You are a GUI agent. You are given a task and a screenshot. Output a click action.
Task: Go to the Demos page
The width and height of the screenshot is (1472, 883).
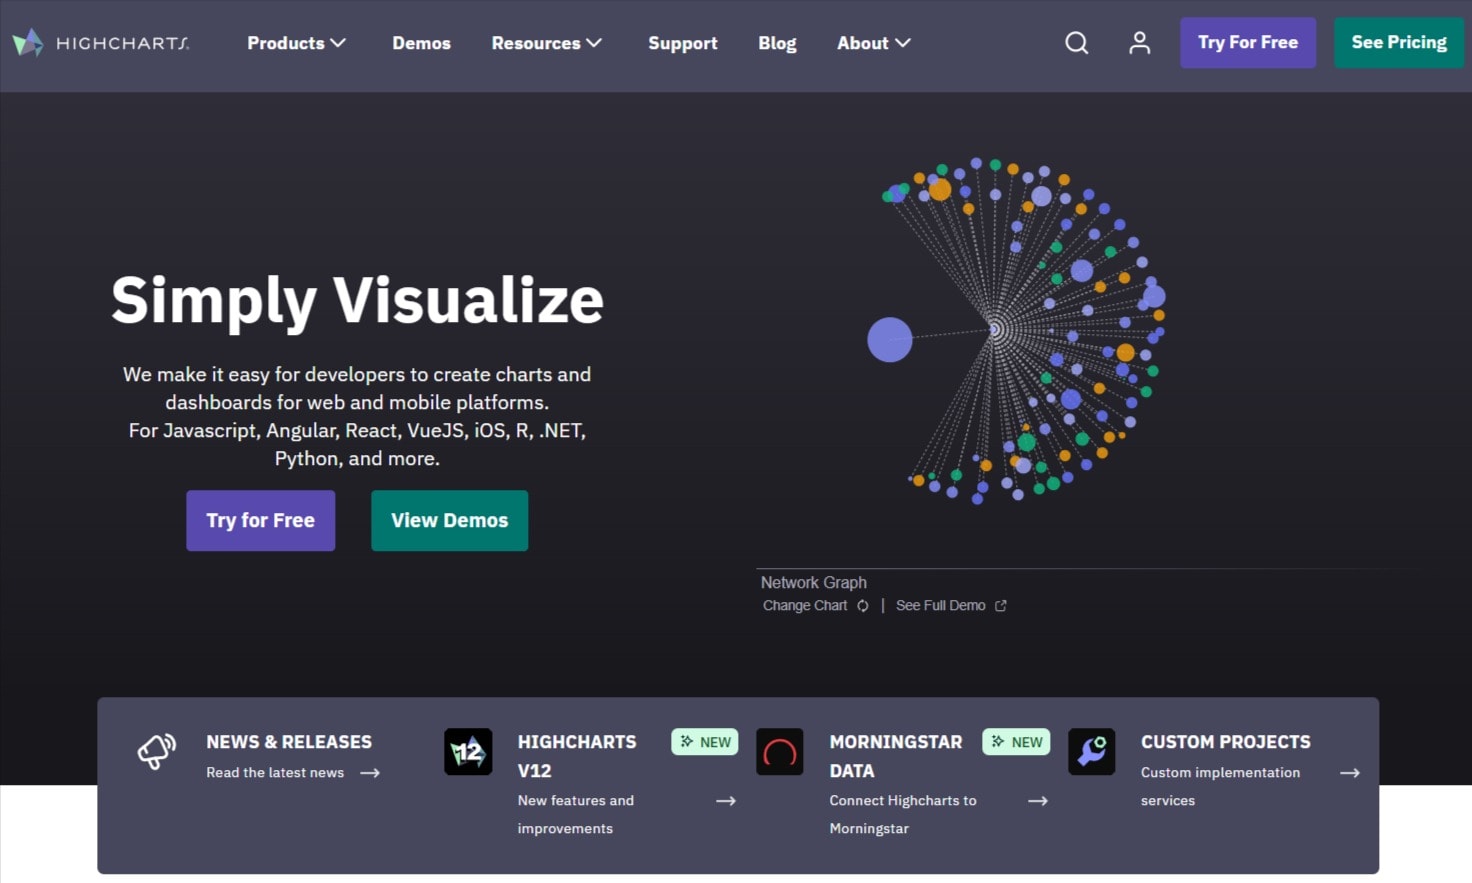pyautogui.click(x=421, y=43)
